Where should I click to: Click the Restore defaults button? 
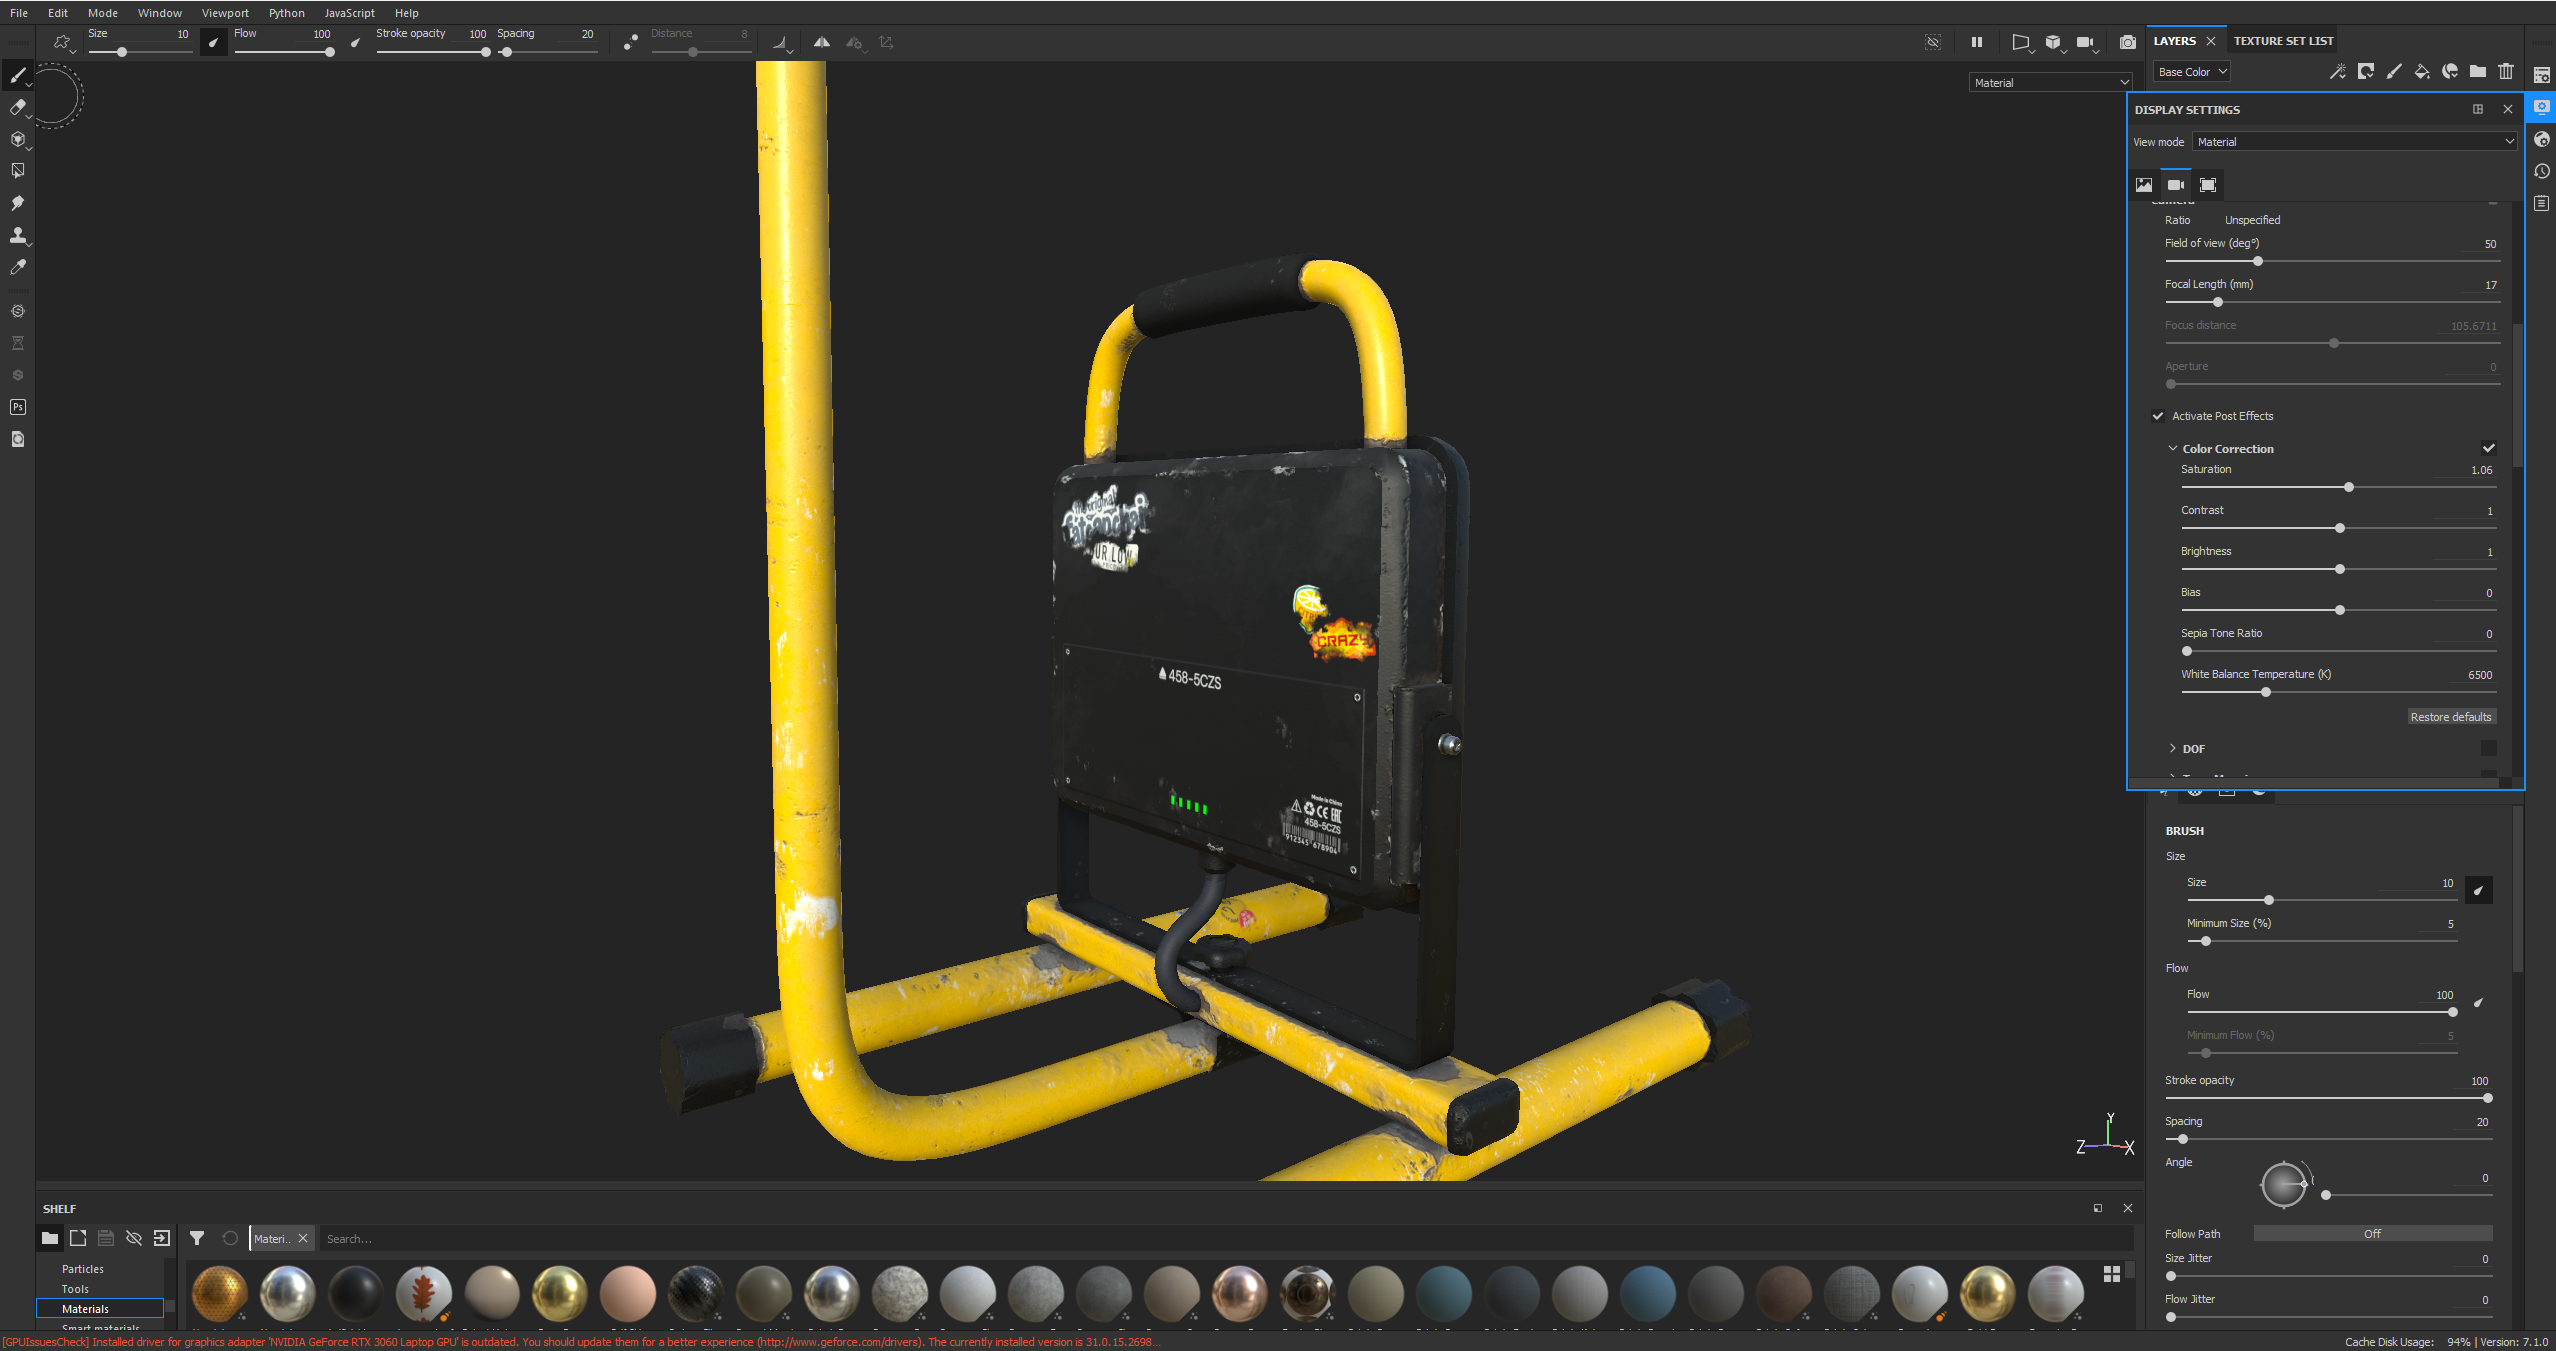(x=2450, y=717)
